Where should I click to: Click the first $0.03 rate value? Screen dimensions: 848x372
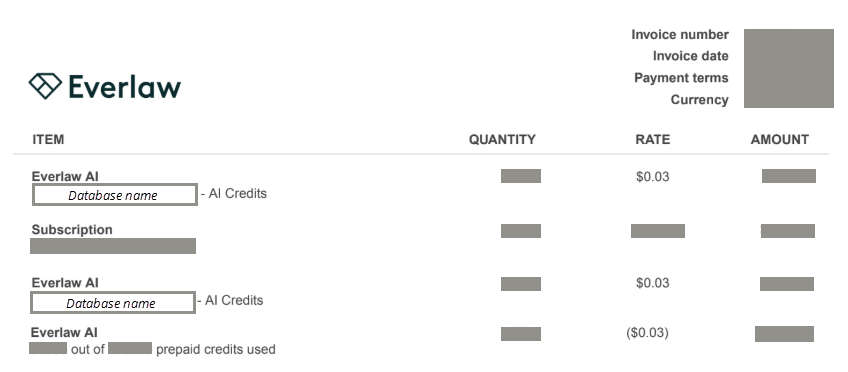652,177
